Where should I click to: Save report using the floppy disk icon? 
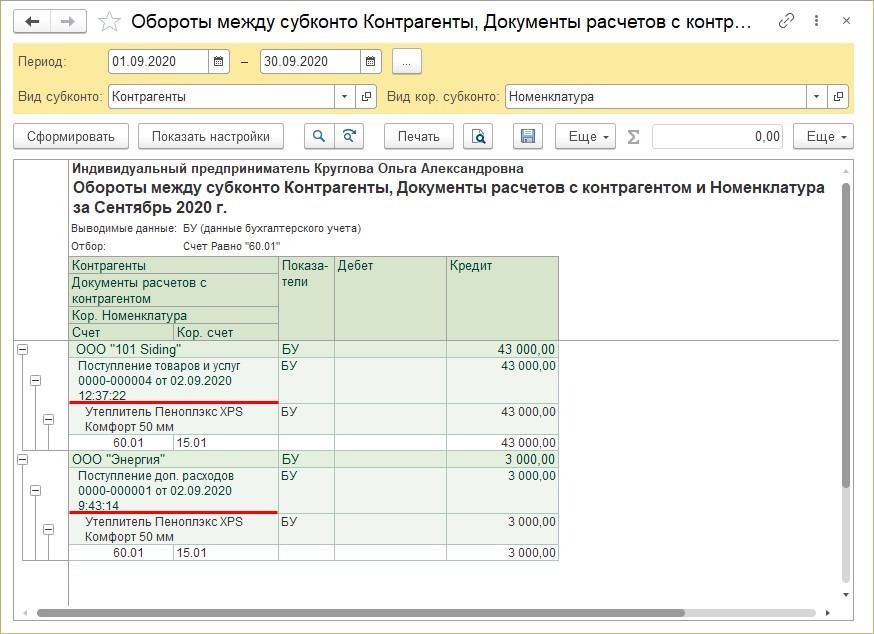coord(529,136)
